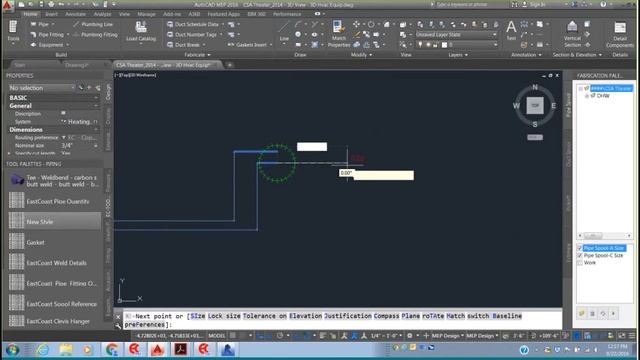This screenshot has height=360, width=640.
Task: Open the Gaskets Insert dropdown
Action: [x=271, y=45]
